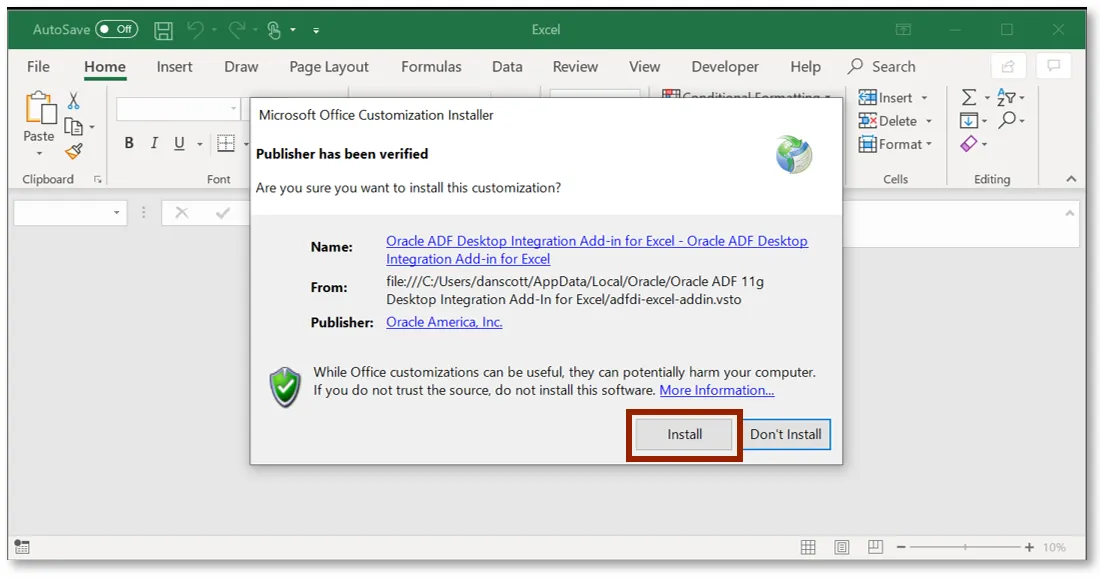Toggle Bold formatting
Screen dimensions: 1100x586
129,143
